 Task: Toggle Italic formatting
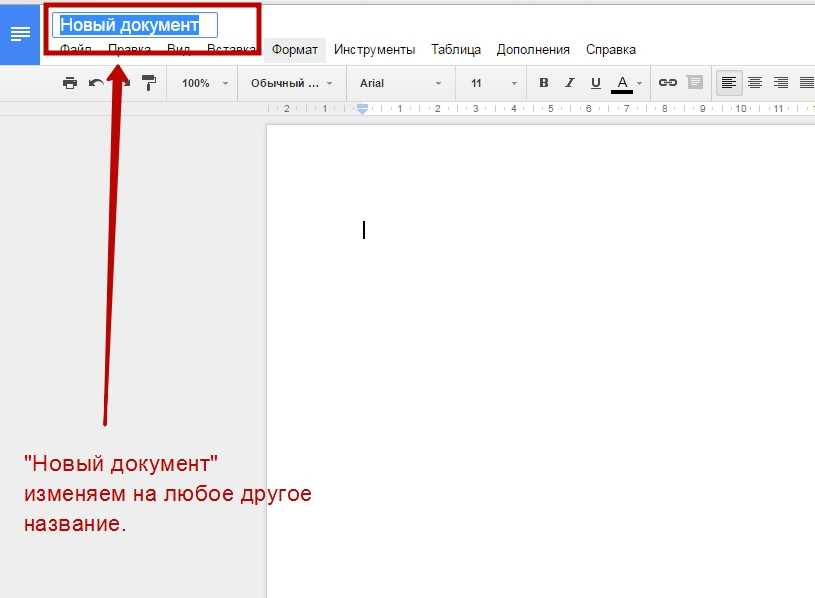[570, 83]
